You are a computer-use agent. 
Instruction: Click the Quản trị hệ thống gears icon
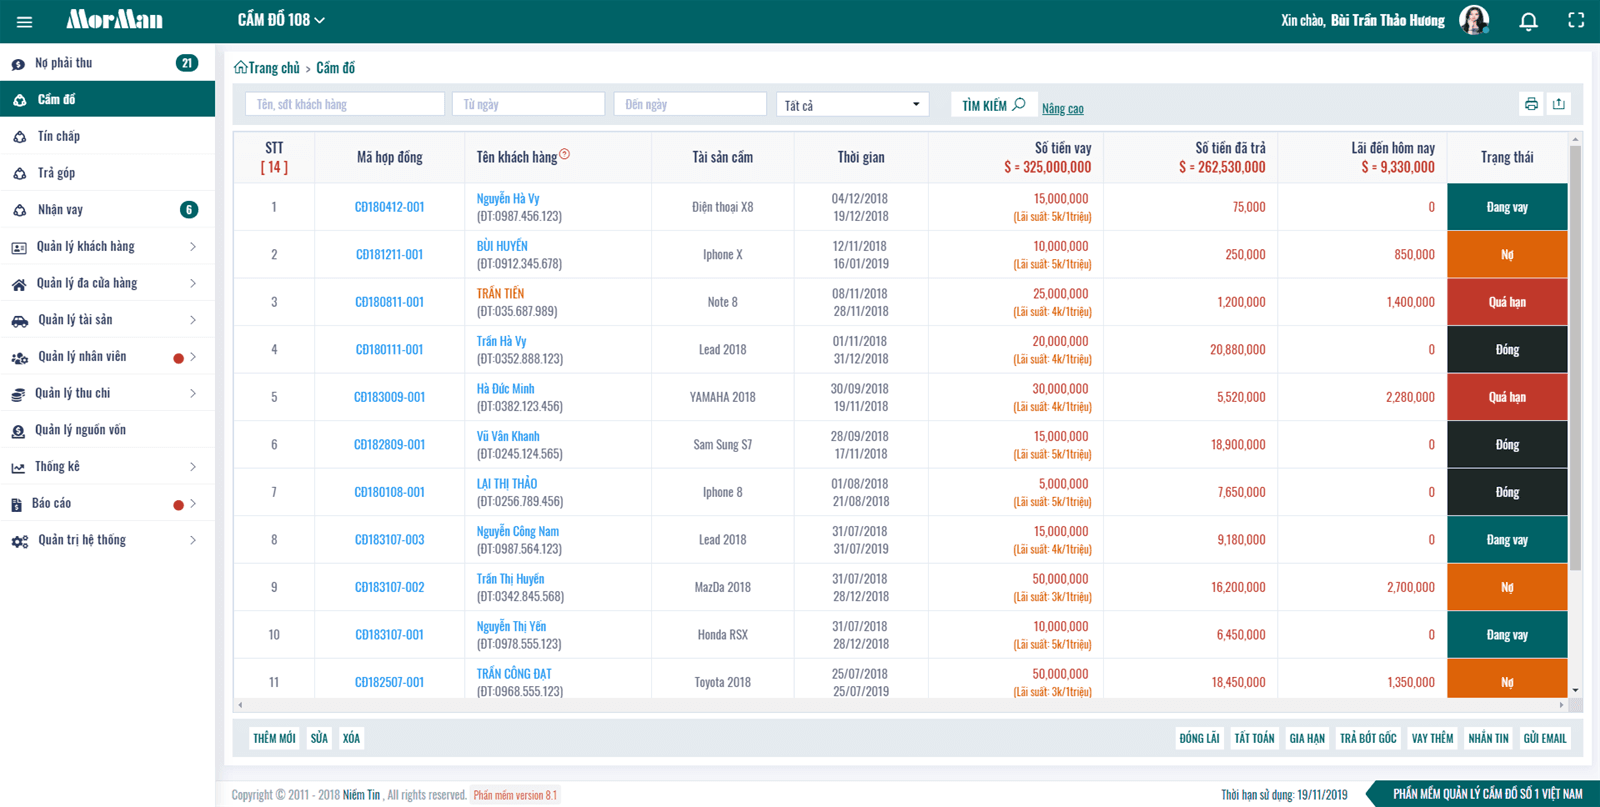click(x=19, y=541)
